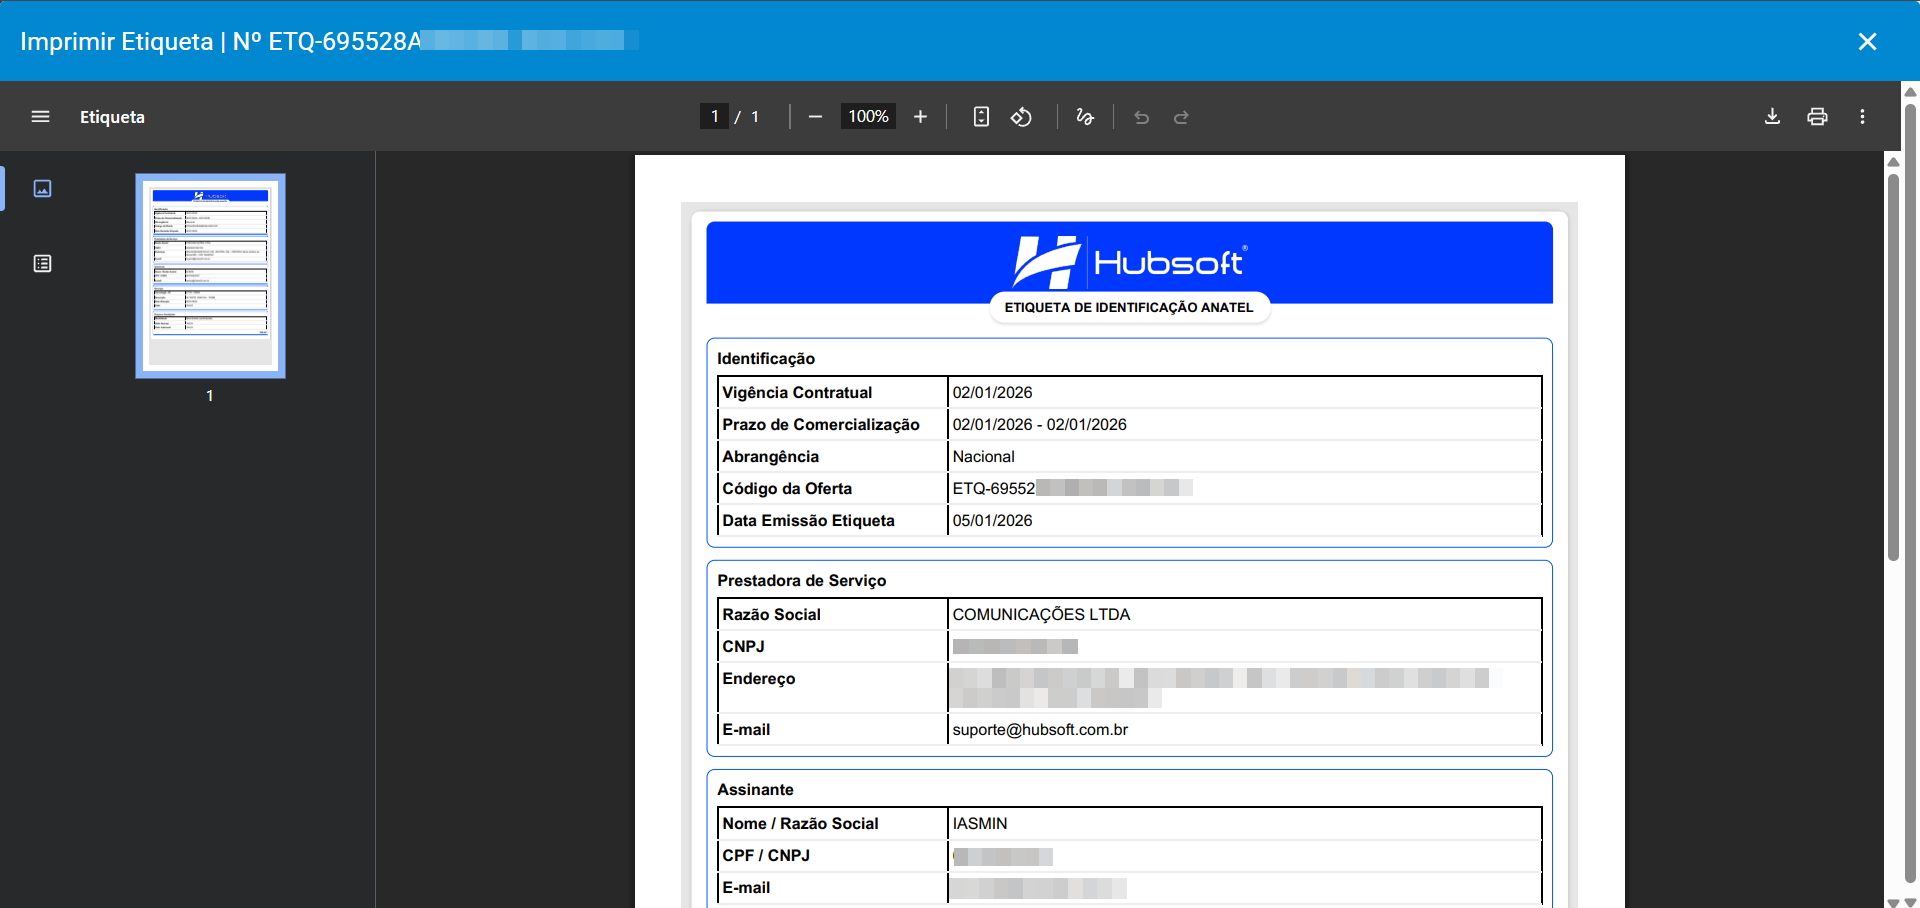The height and width of the screenshot is (908, 1920).
Task: Click the page number input field
Action: tap(715, 116)
